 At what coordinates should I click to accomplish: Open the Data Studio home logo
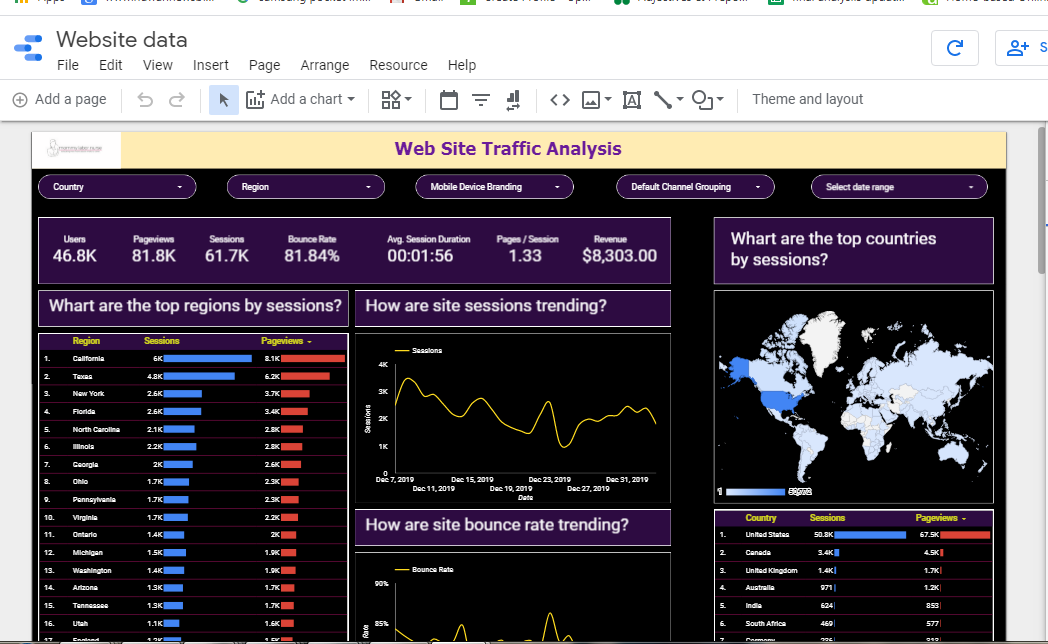click(28, 48)
